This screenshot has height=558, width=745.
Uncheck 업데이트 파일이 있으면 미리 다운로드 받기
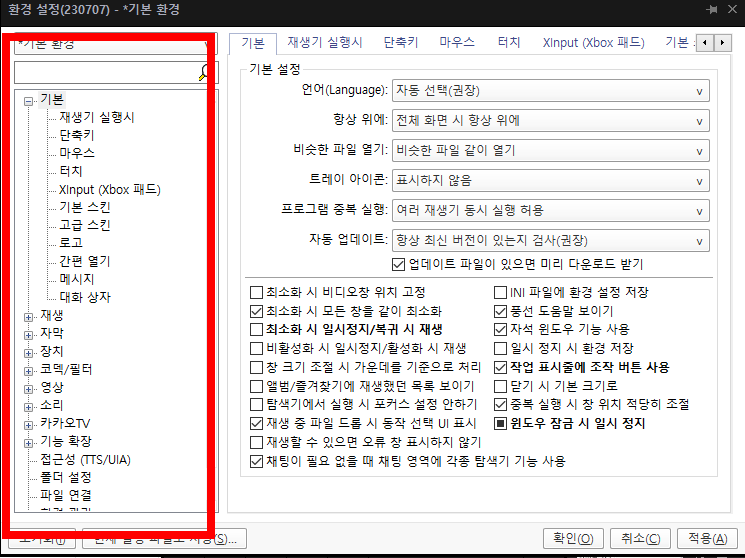coord(398,264)
